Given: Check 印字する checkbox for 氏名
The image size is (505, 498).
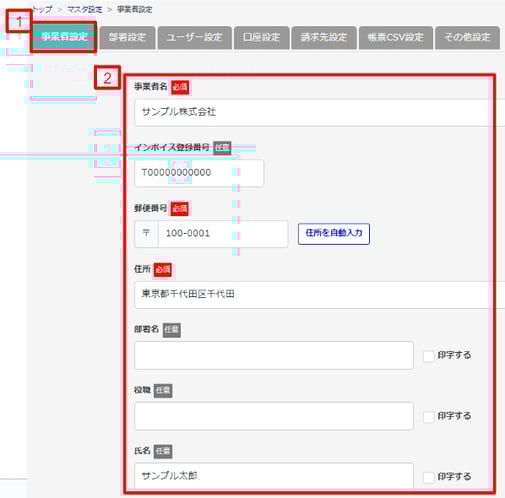Looking at the screenshot, I should (x=428, y=477).
